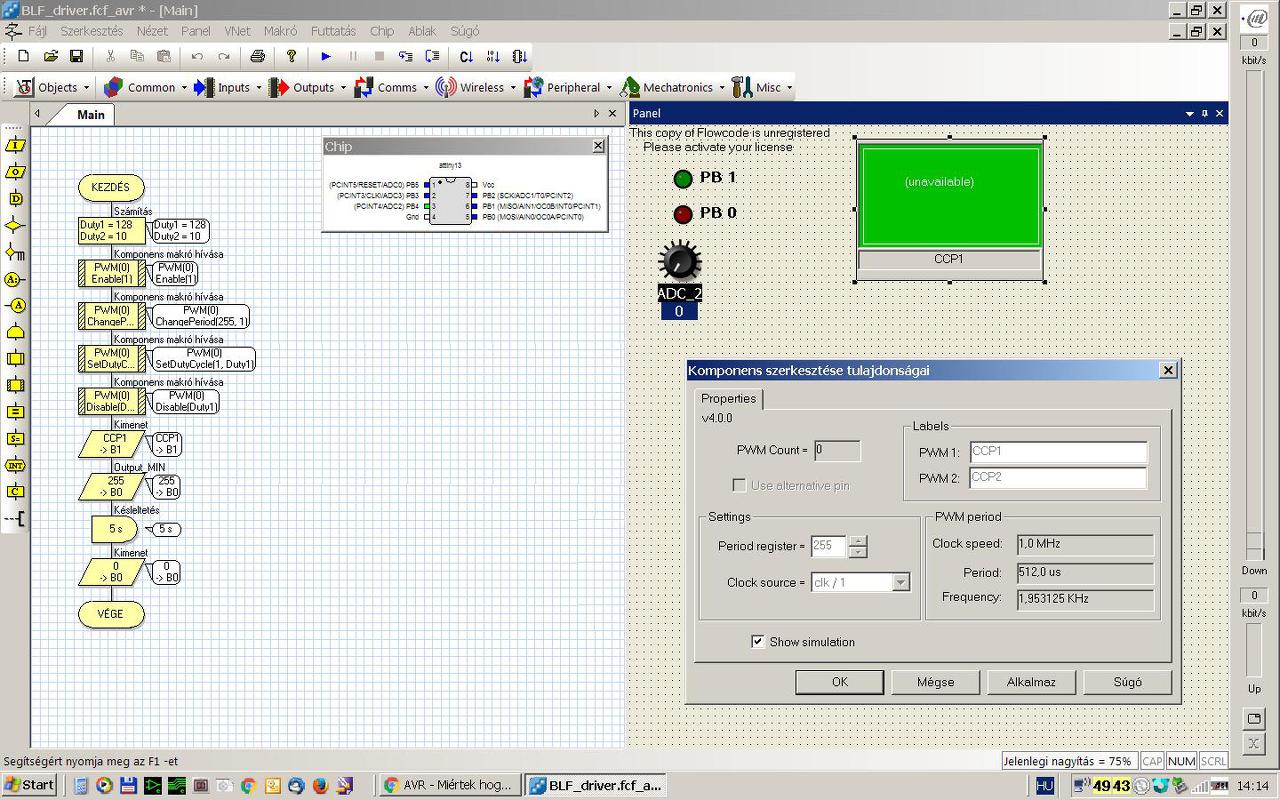Click the HU language indicator in the taskbar
Screen dimensions: 1280x800
coord(1045,786)
